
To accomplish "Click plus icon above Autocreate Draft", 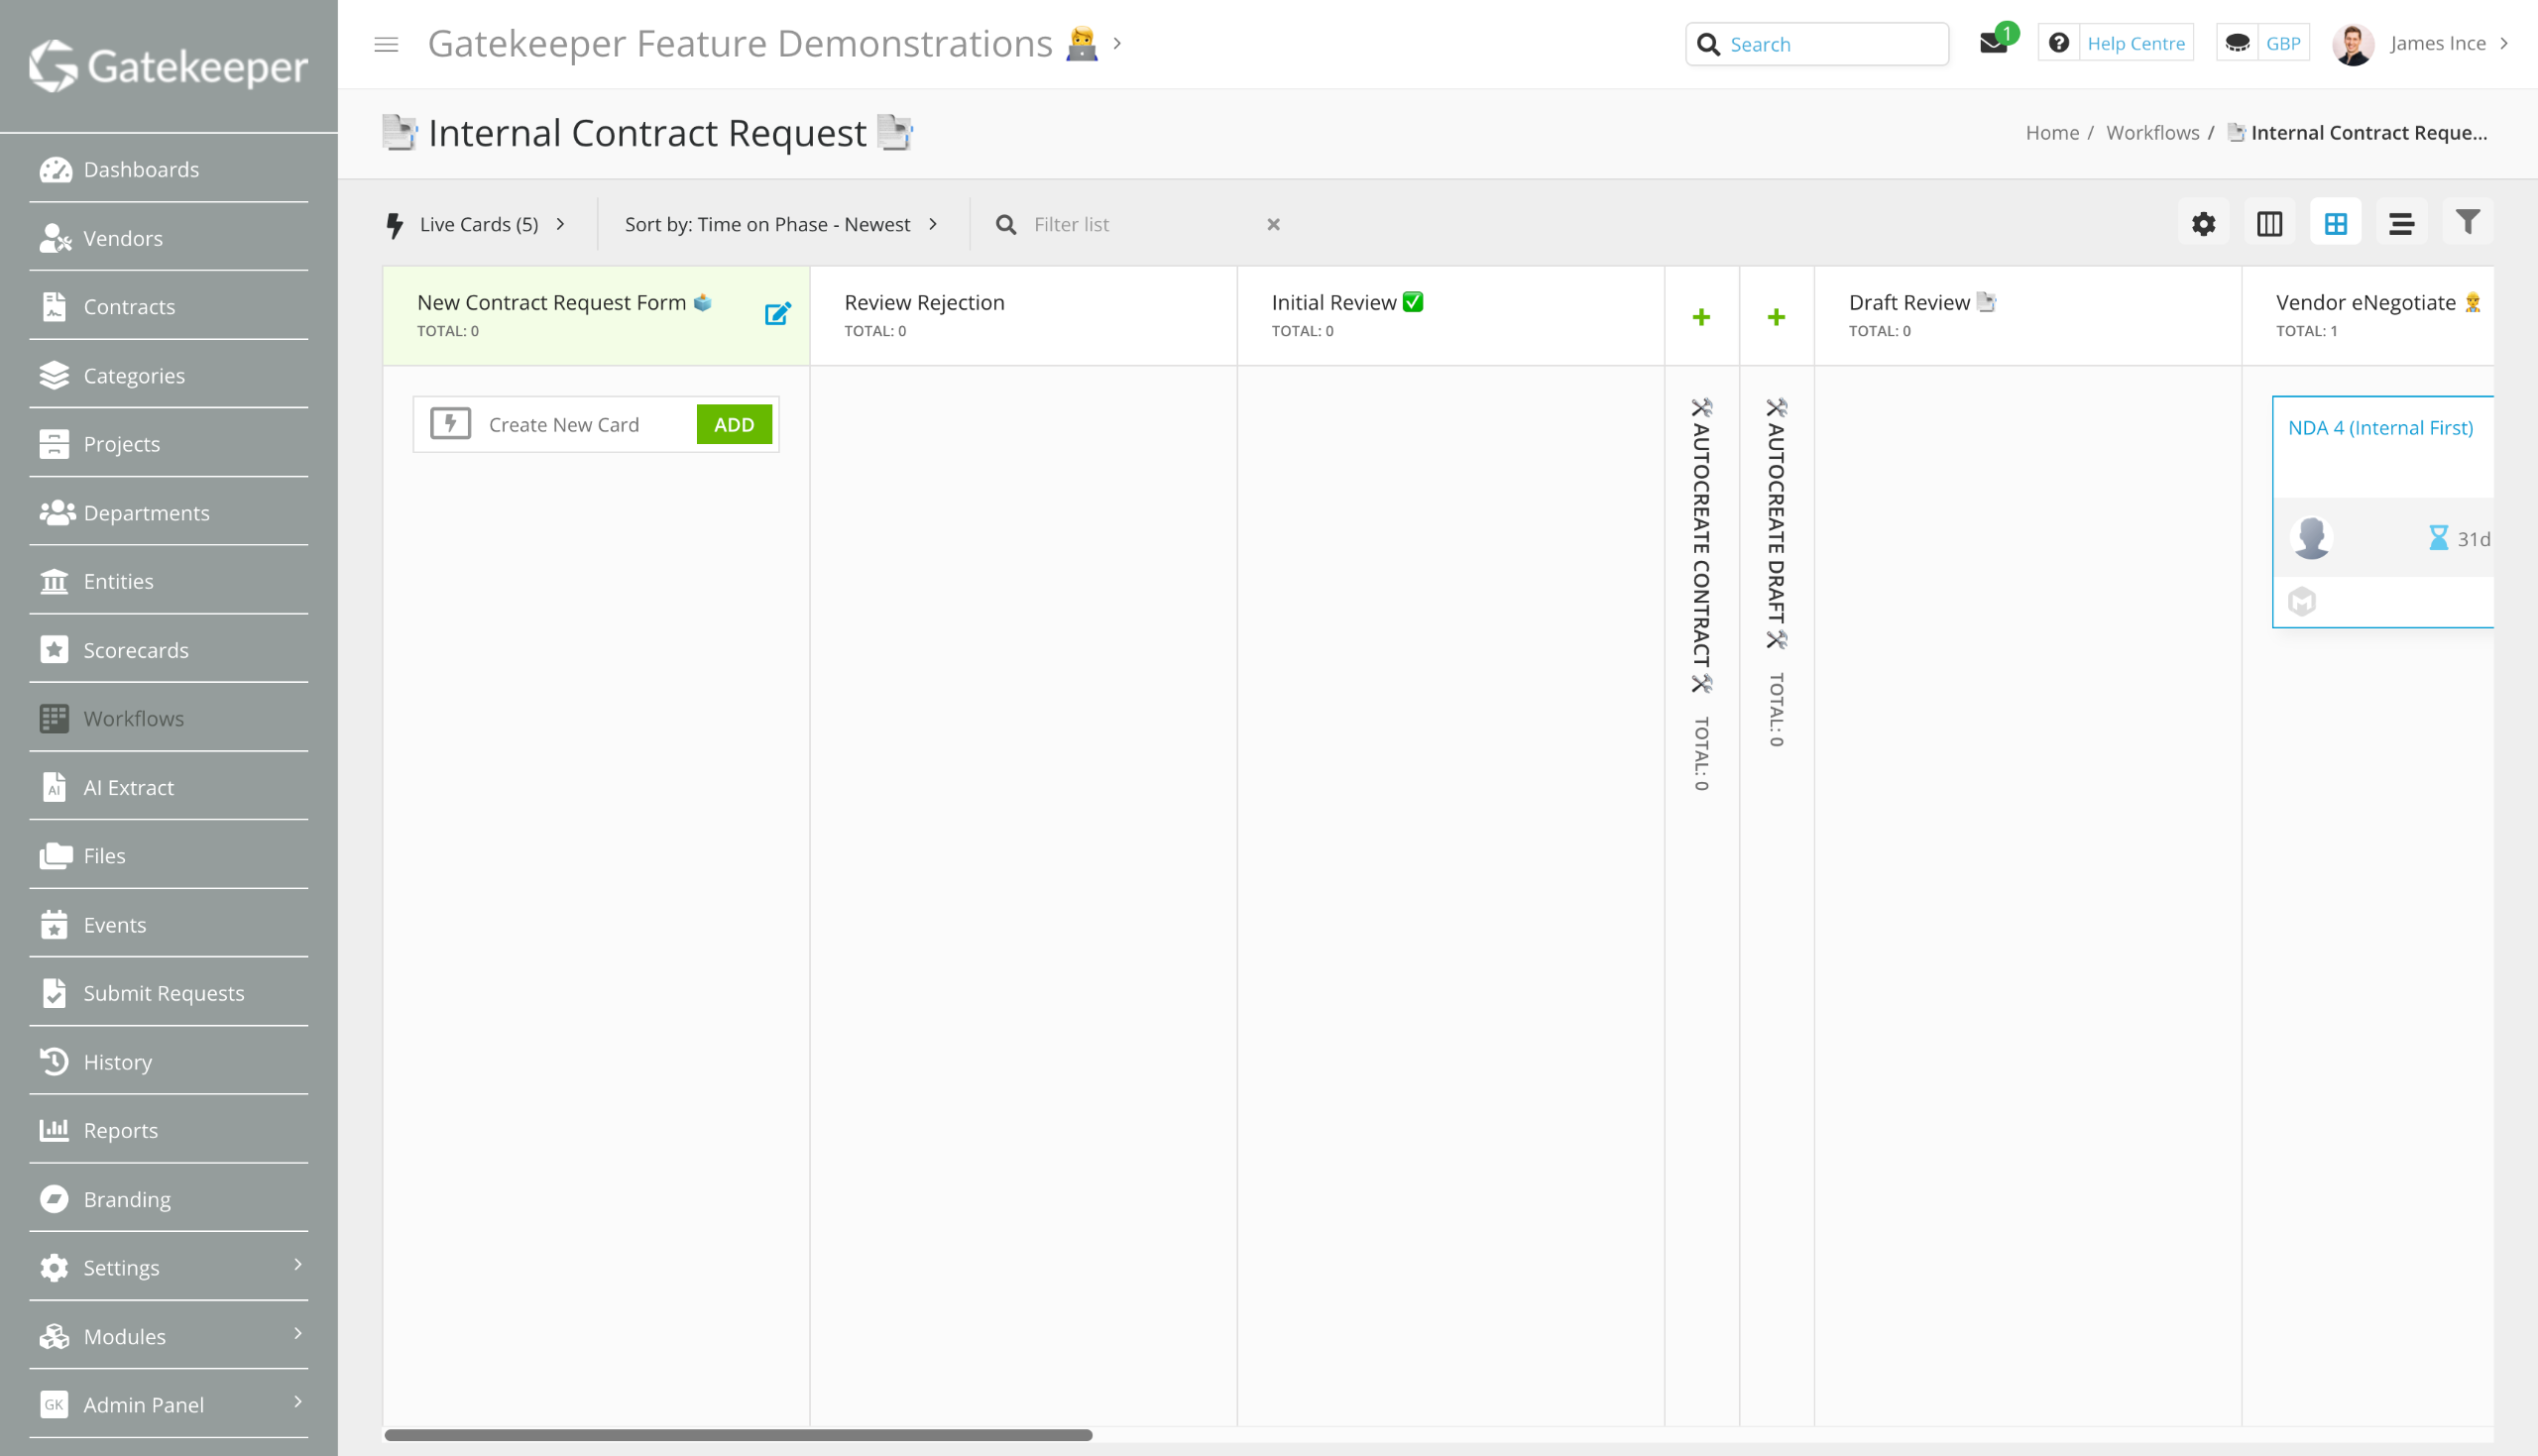I will [1776, 317].
